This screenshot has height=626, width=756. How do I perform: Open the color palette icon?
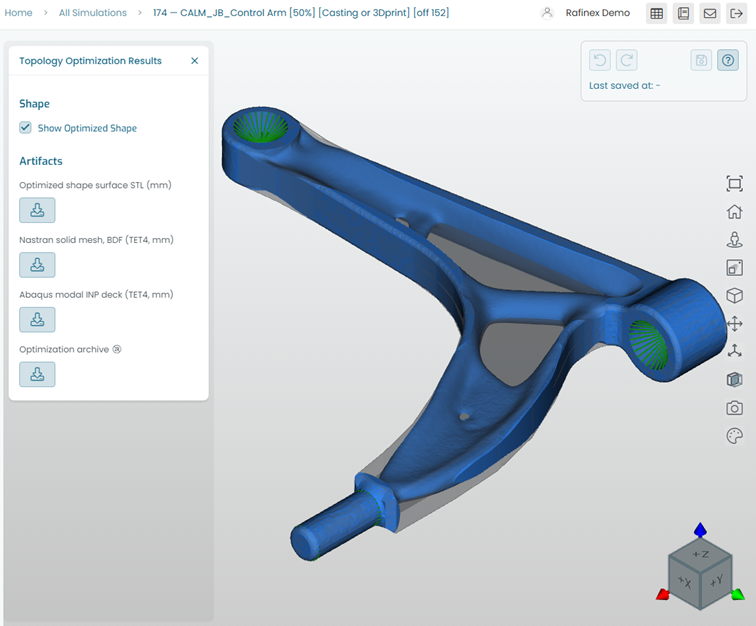[x=734, y=436]
